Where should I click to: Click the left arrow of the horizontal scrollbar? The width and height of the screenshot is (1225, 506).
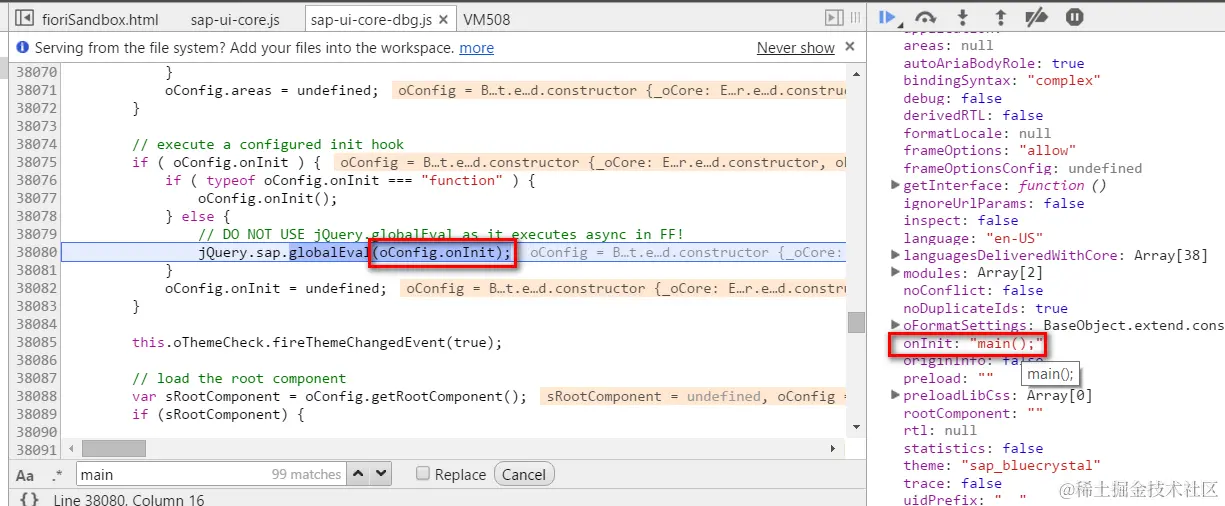[x=69, y=449]
